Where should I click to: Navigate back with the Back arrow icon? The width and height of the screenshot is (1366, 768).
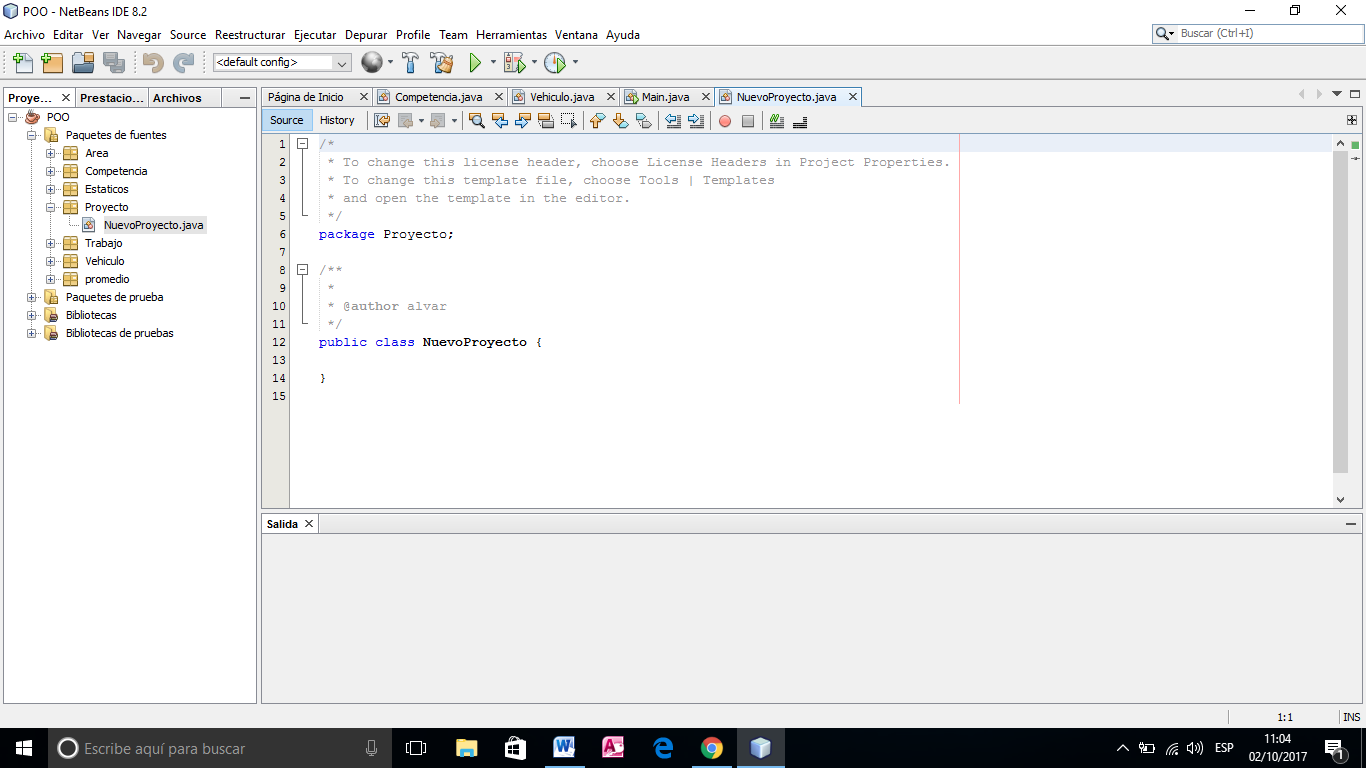404,121
